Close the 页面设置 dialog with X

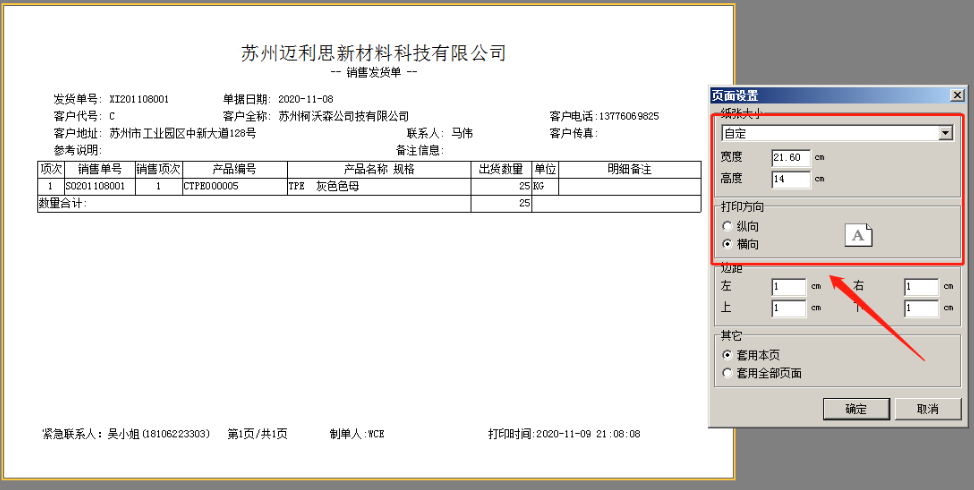956,95
